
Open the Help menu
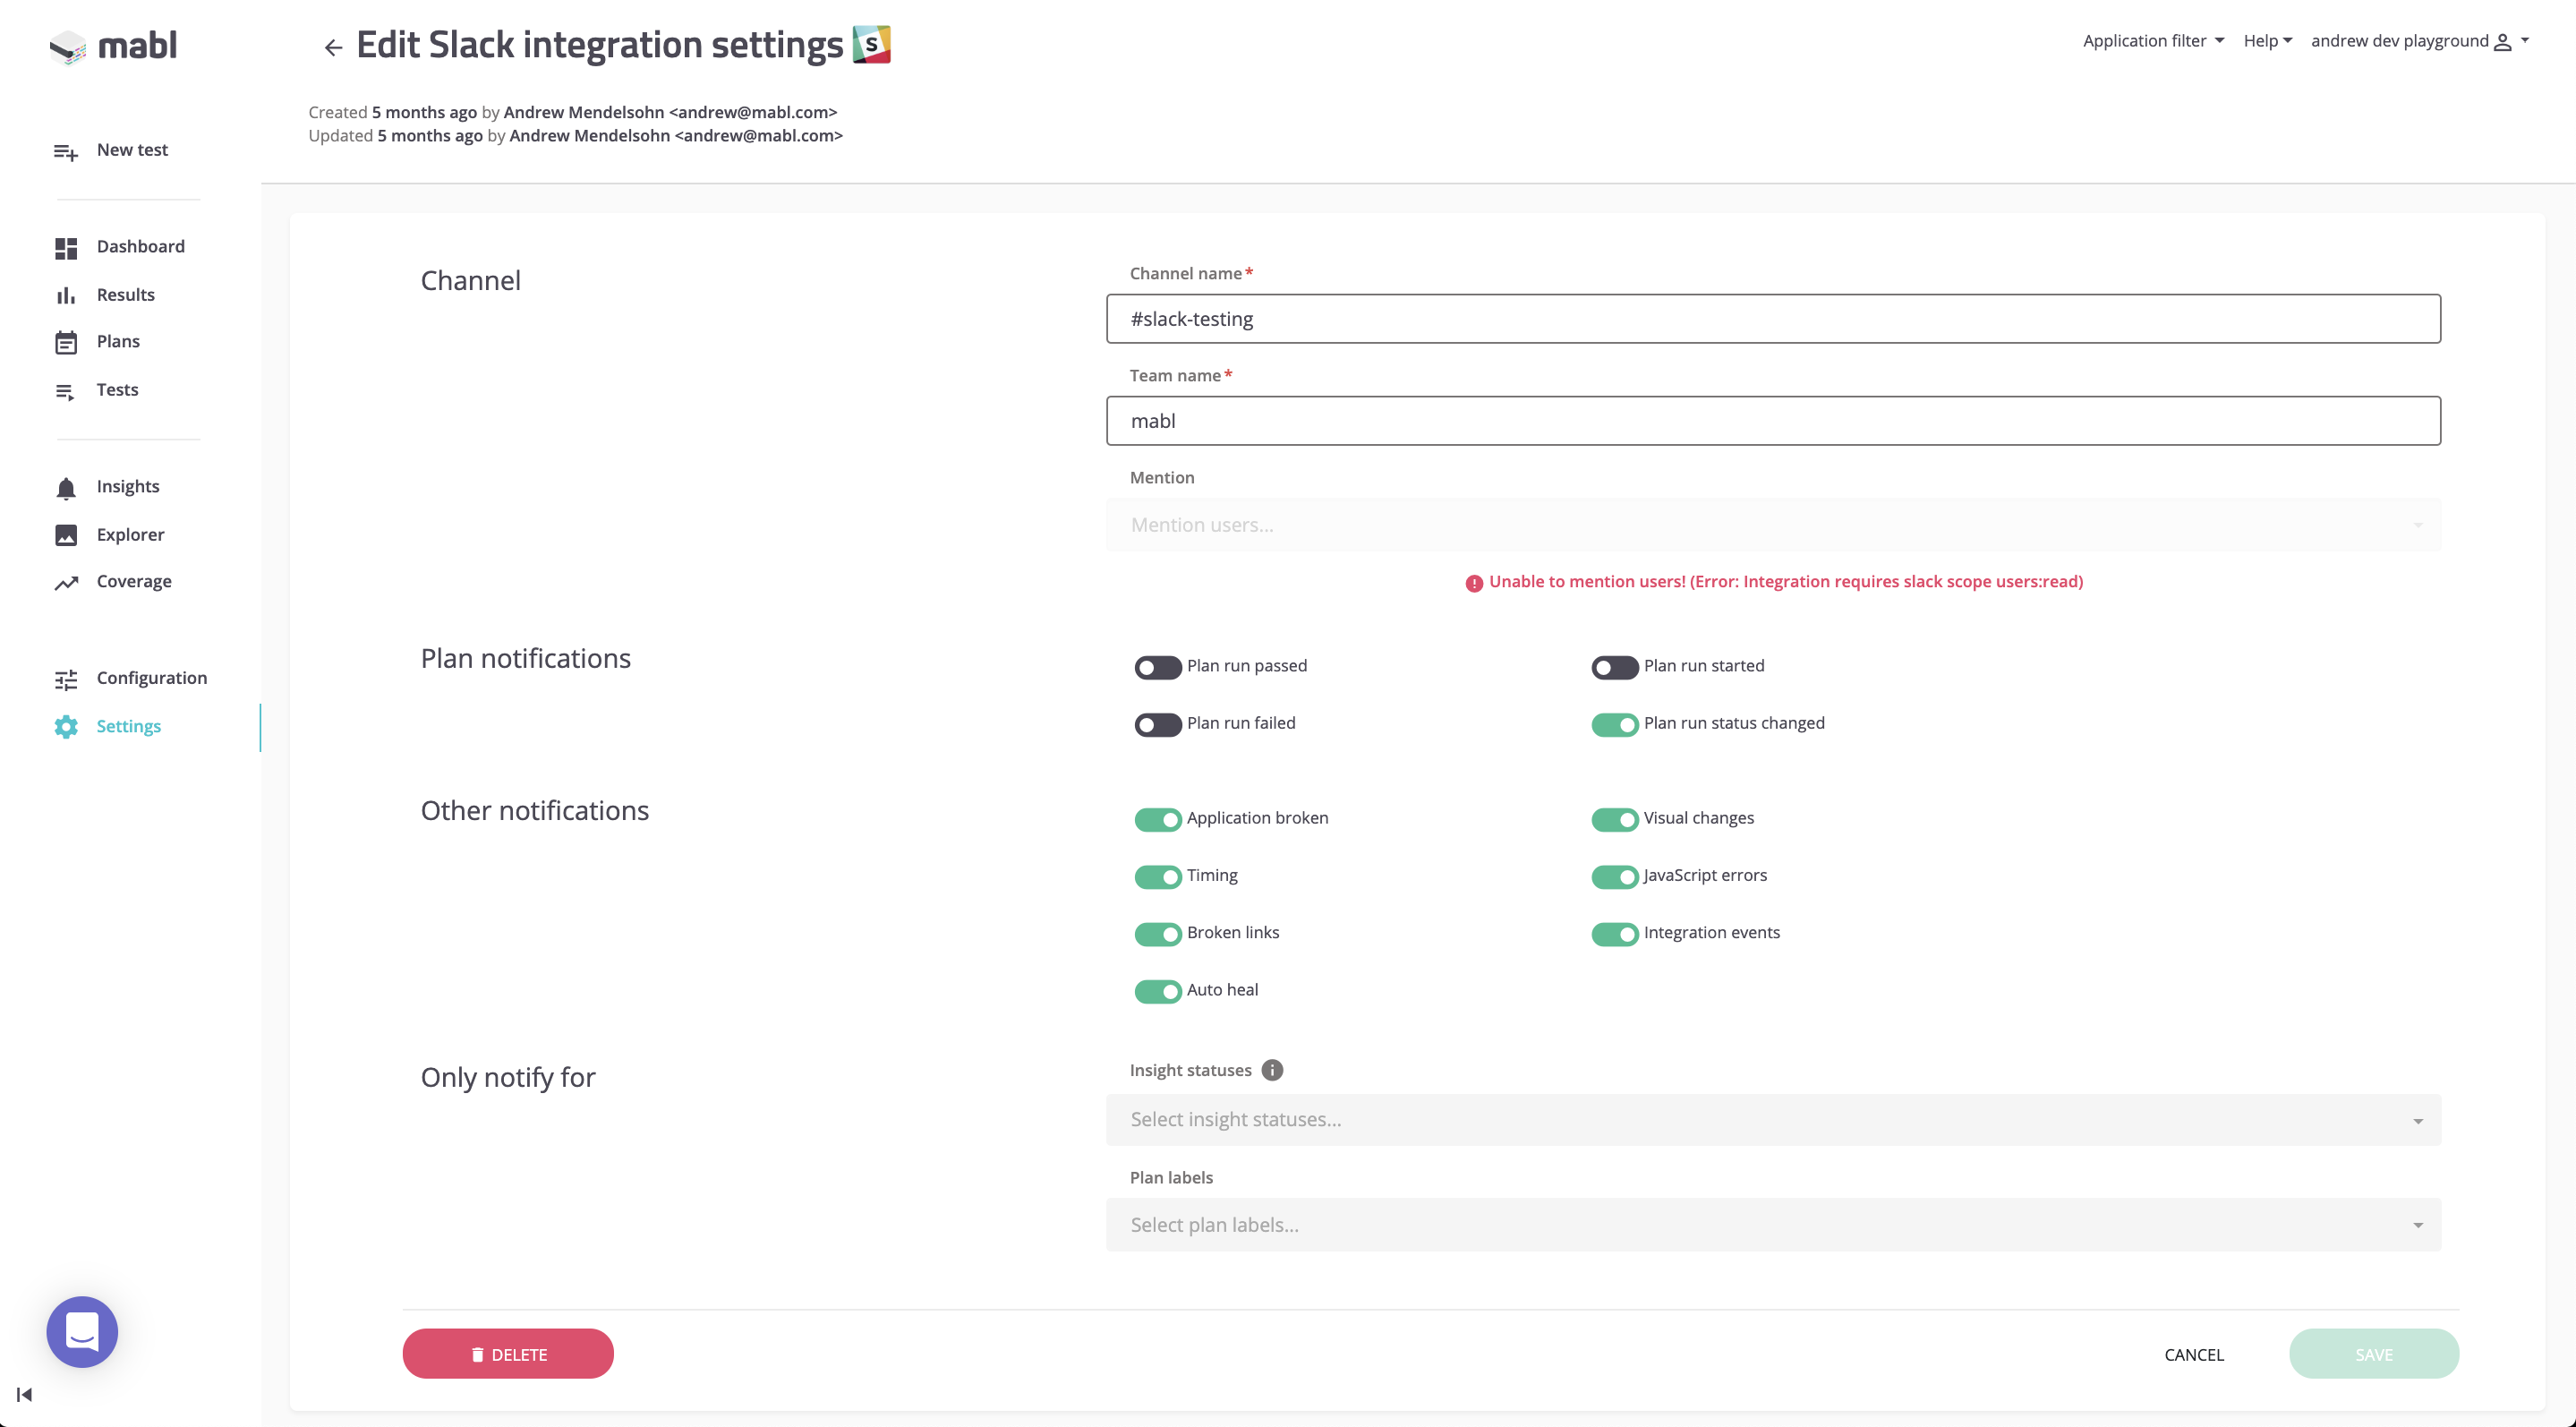point(2266,41)
